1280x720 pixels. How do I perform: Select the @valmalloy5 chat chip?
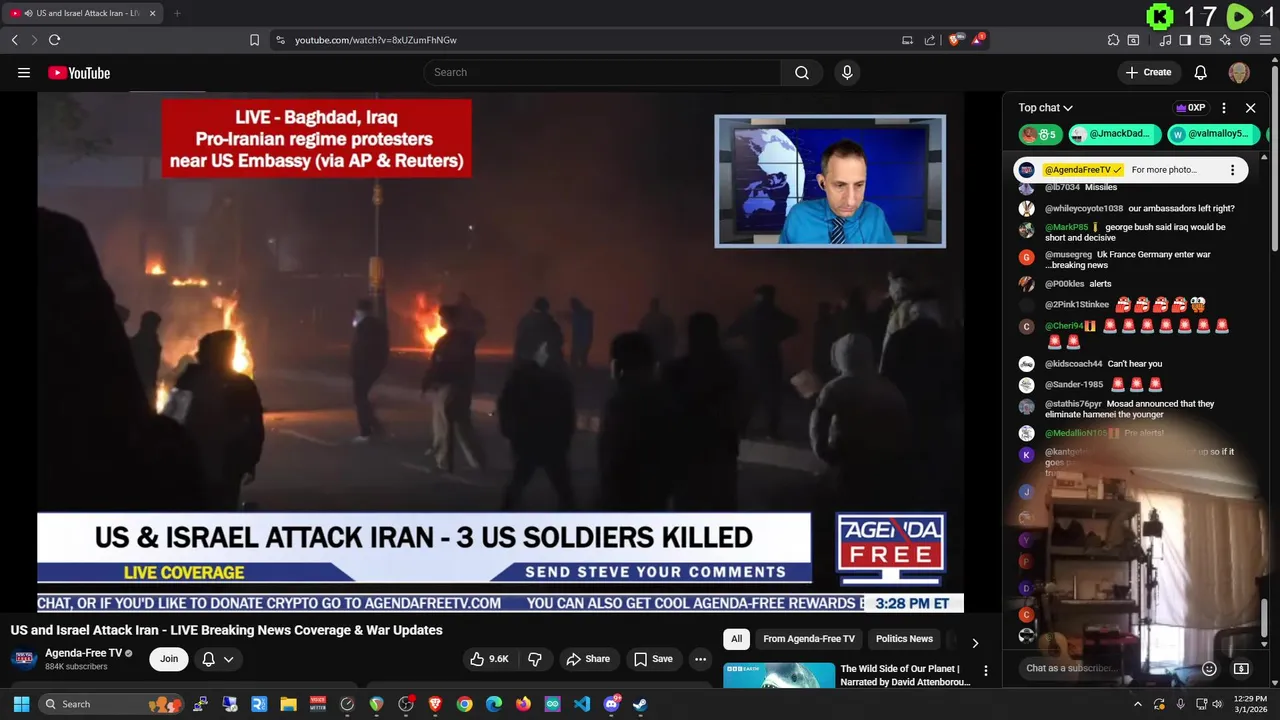pos(1213,134)
